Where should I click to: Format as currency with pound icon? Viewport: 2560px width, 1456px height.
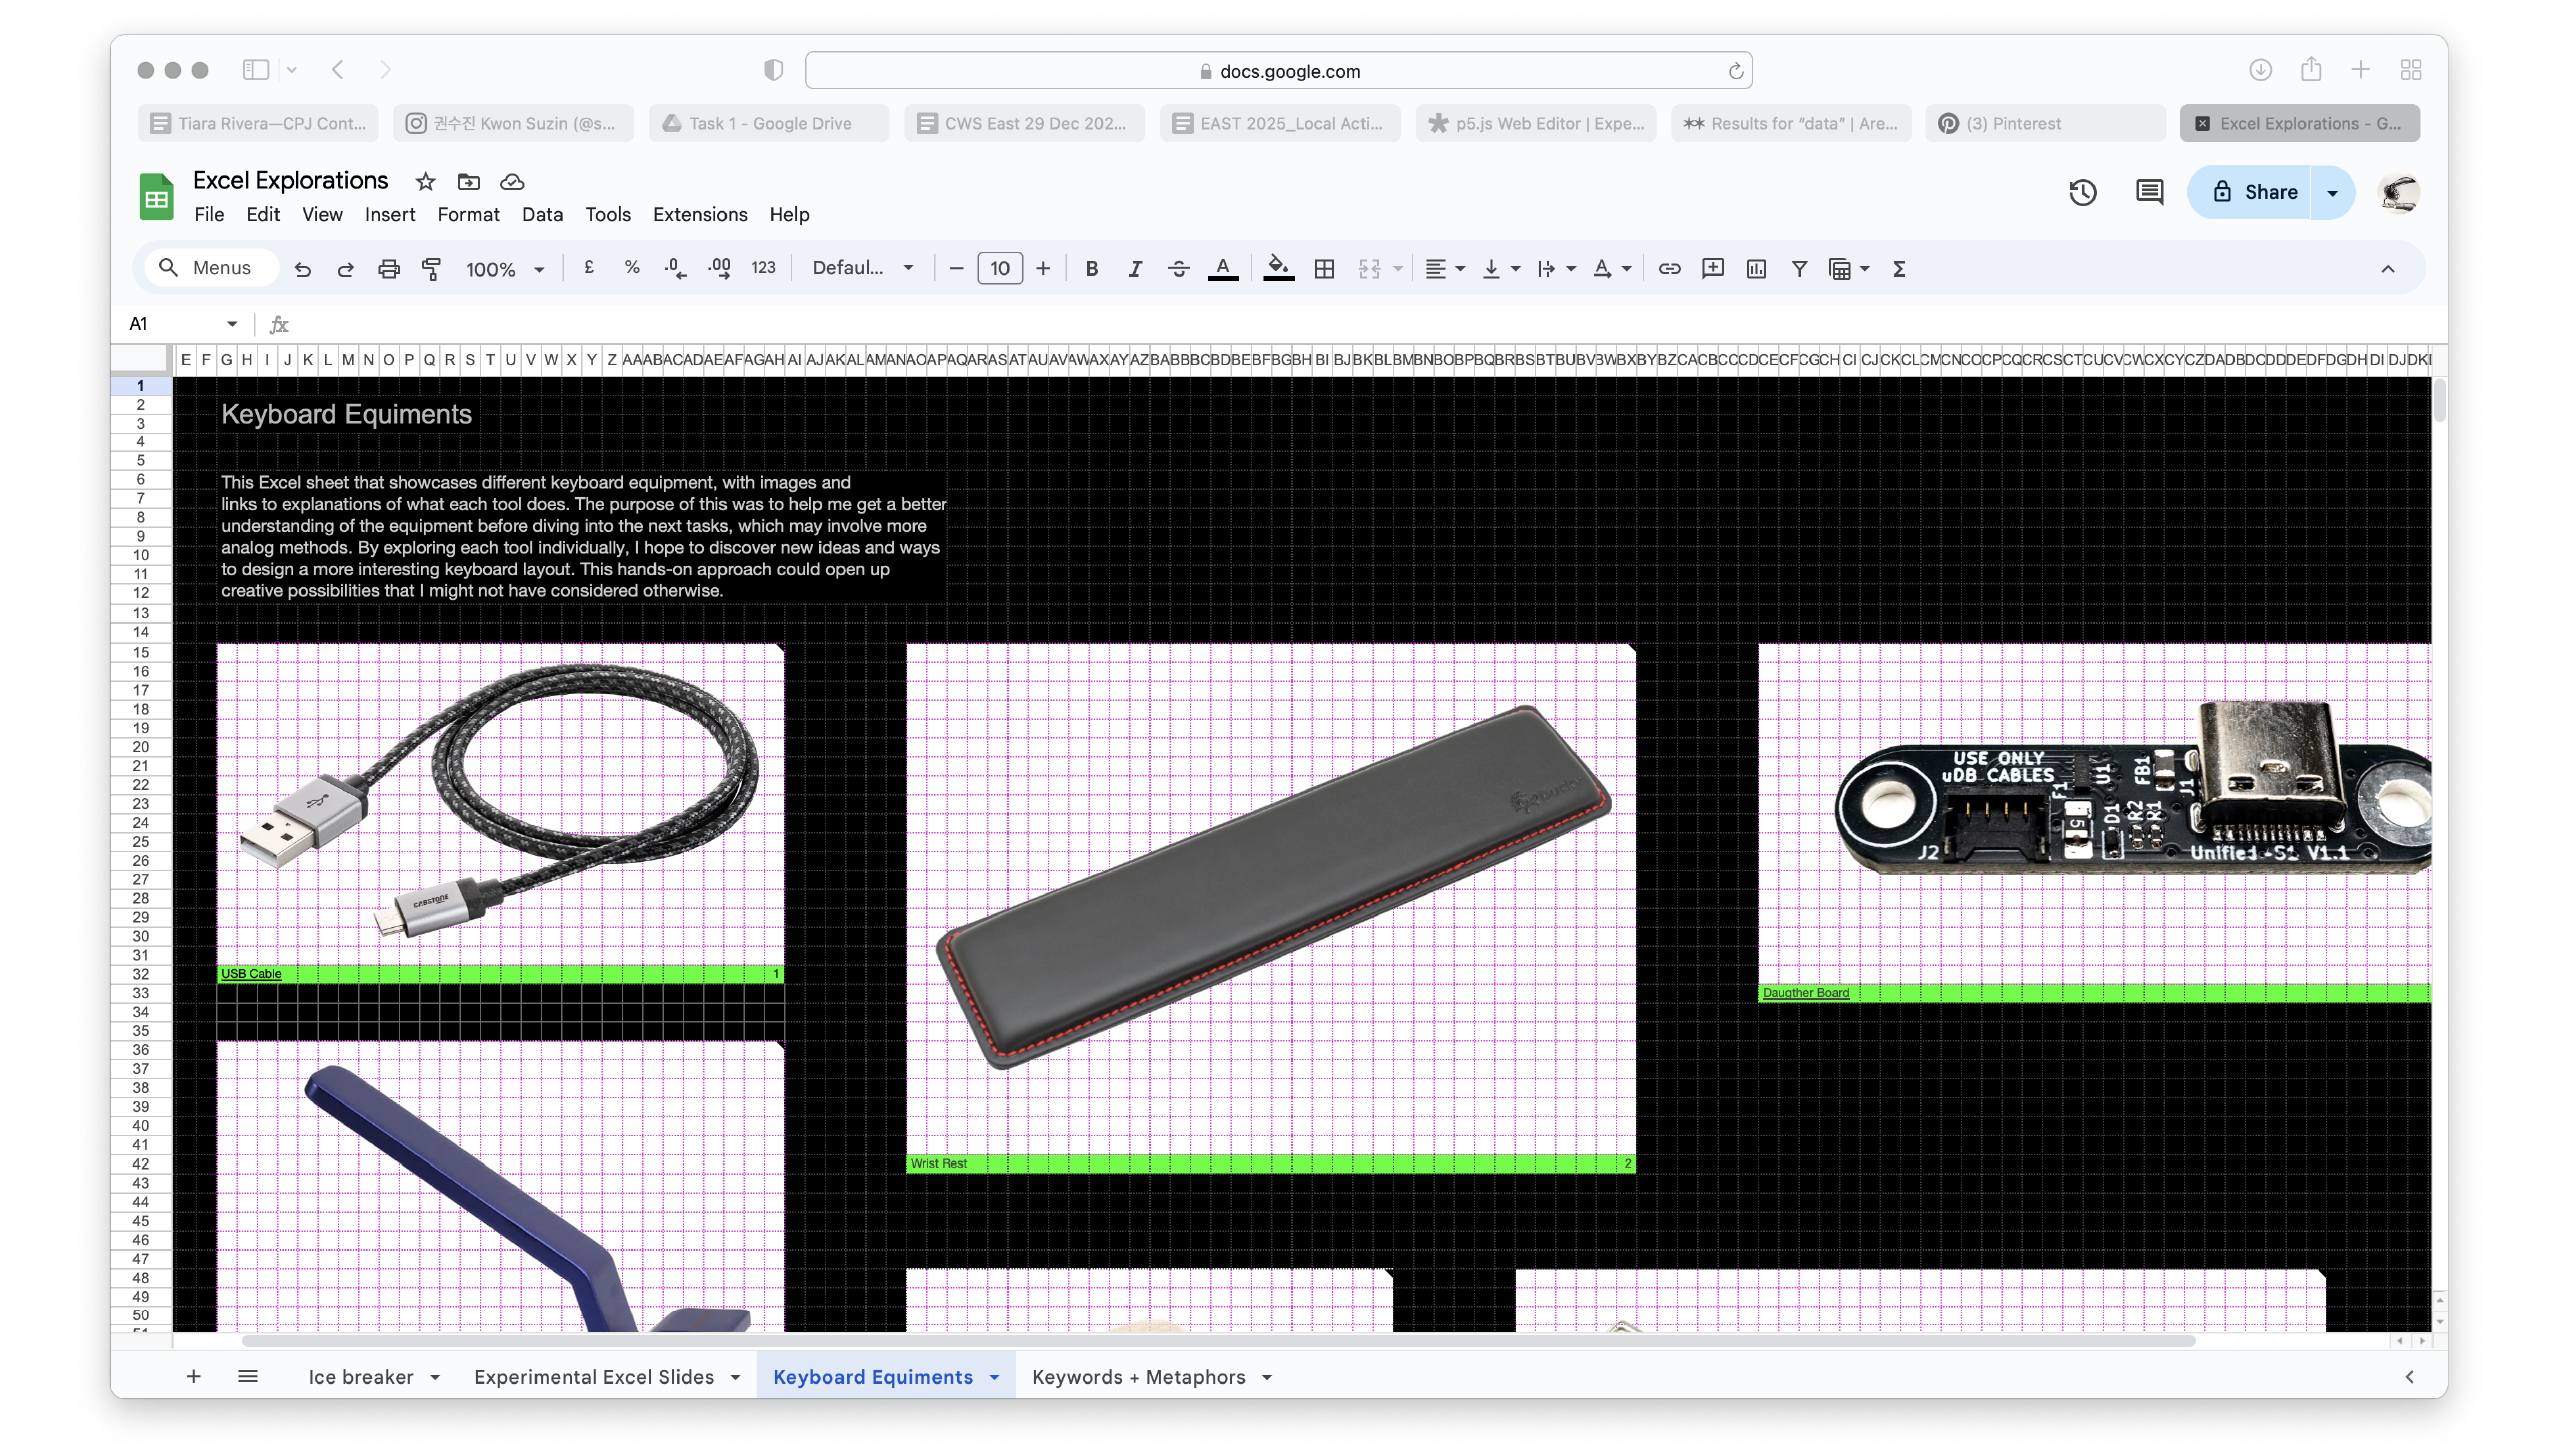click(x=589, y=267)
